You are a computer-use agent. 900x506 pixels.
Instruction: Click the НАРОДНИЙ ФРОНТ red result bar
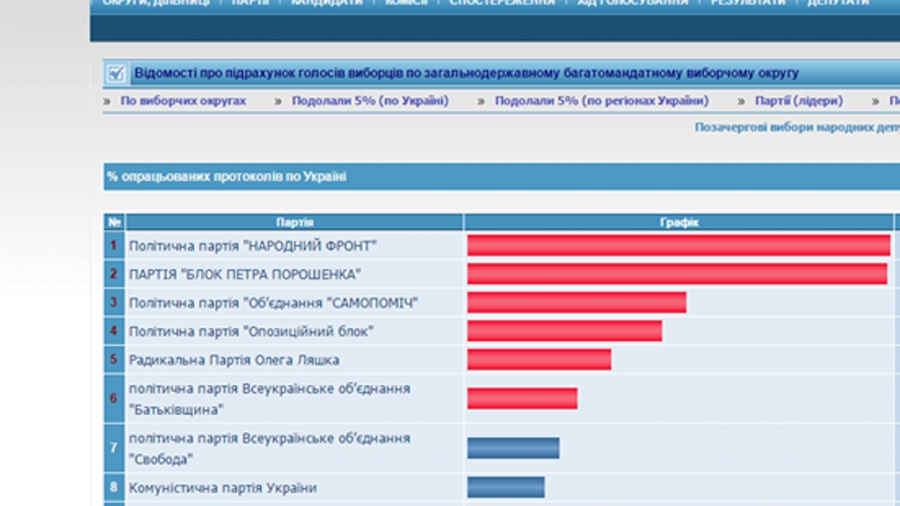click(678, 245)
